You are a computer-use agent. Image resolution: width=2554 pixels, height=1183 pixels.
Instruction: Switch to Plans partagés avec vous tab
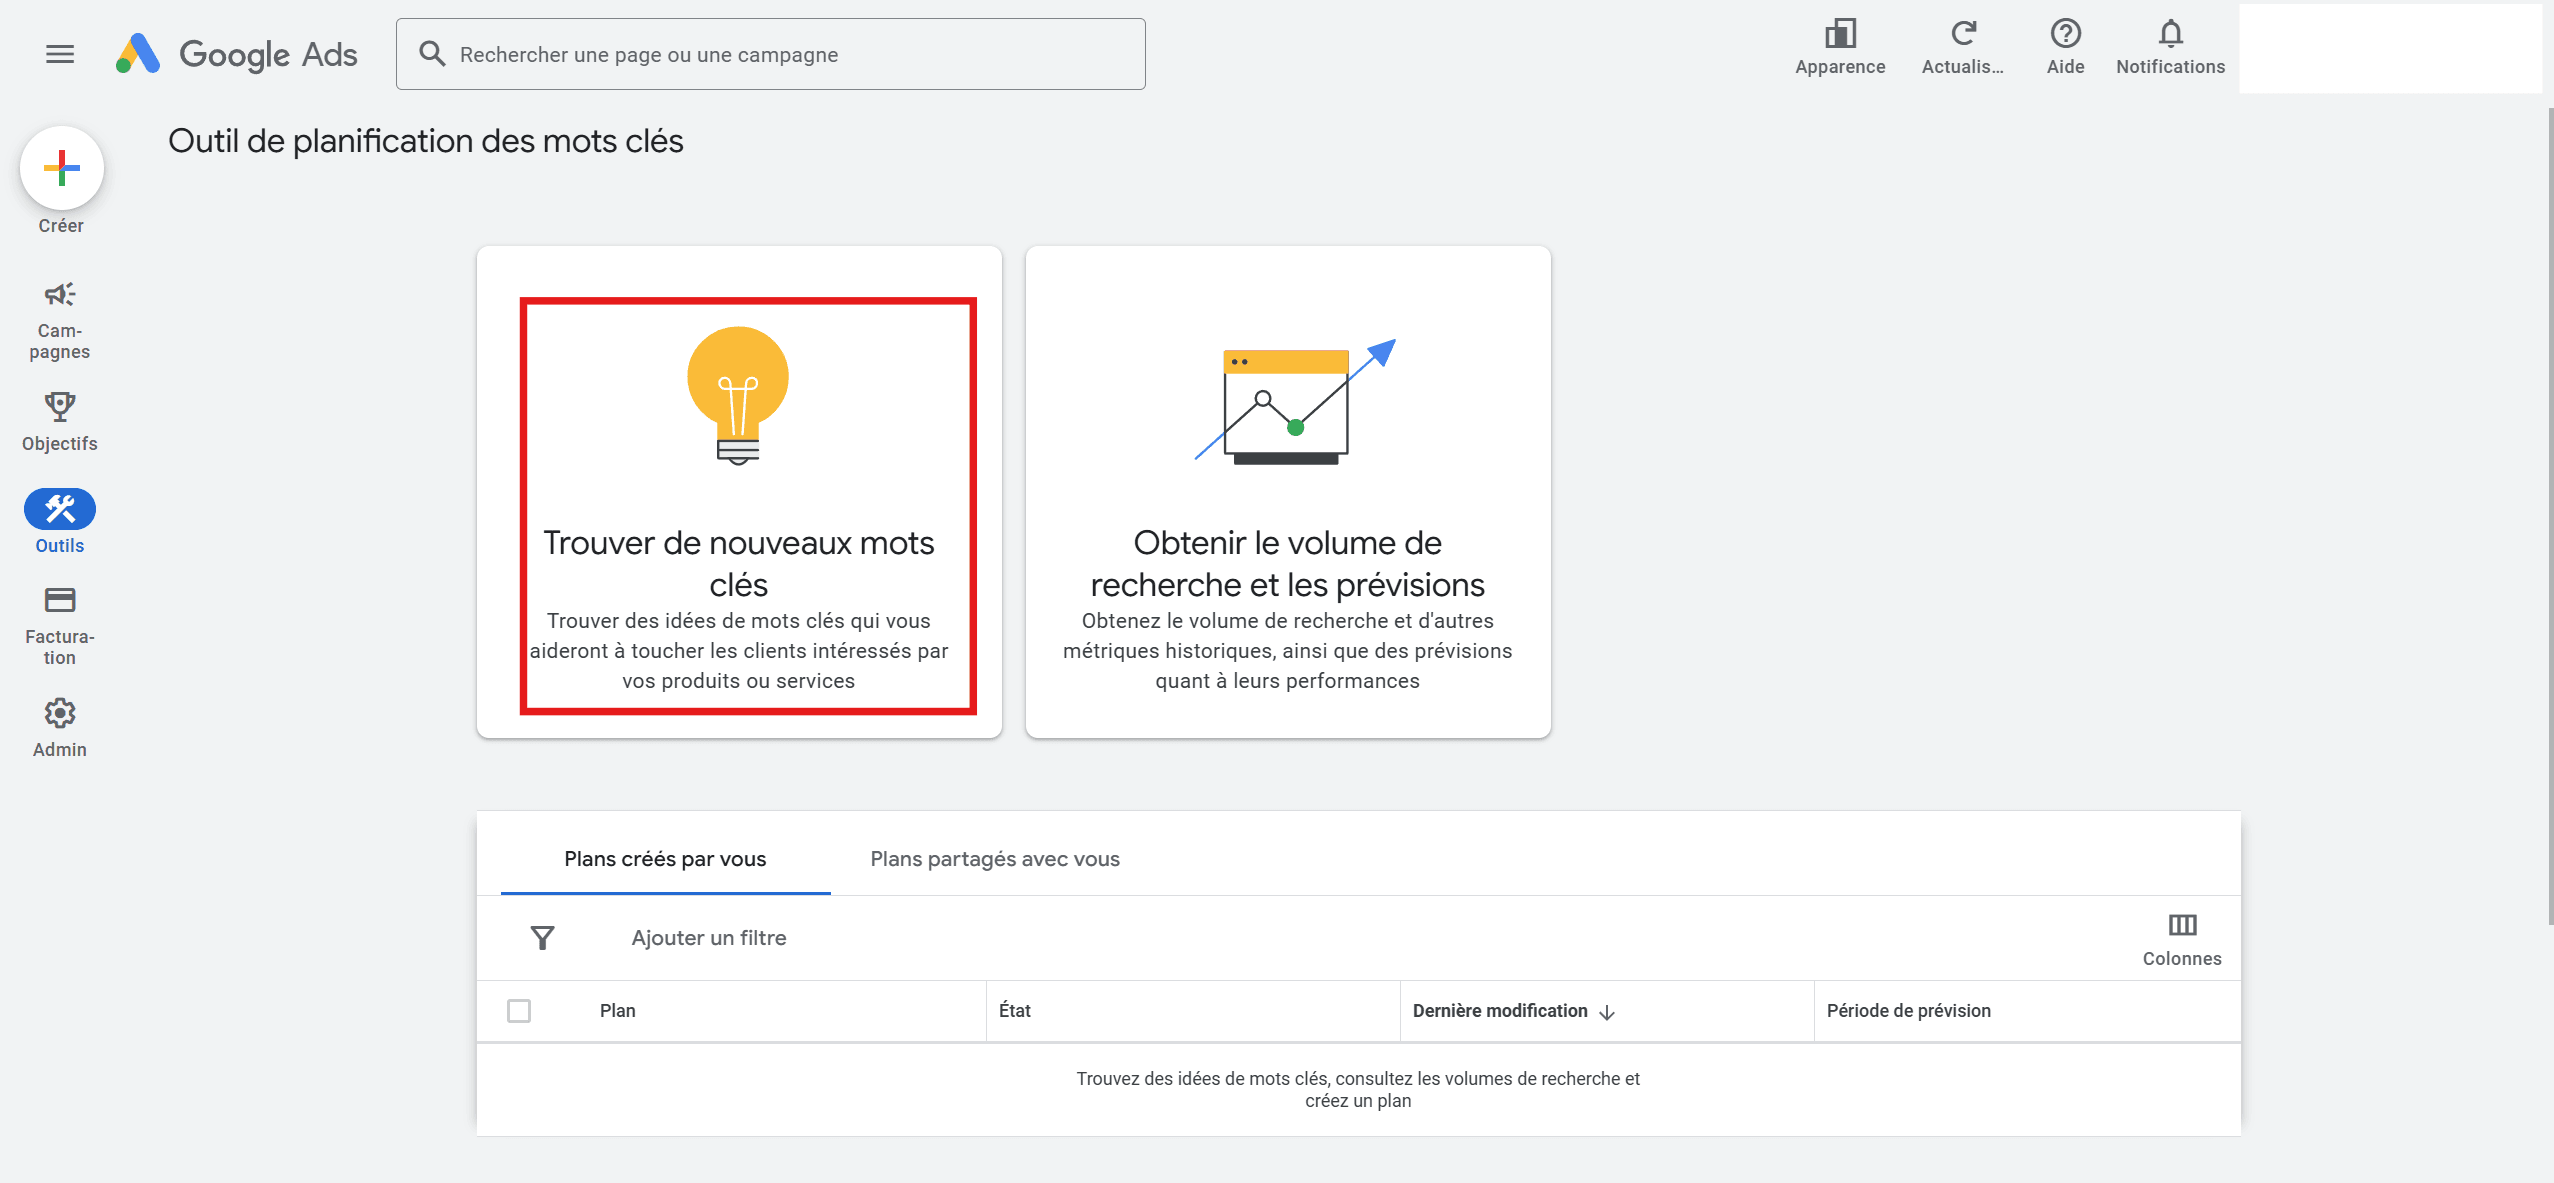[994, 859]
